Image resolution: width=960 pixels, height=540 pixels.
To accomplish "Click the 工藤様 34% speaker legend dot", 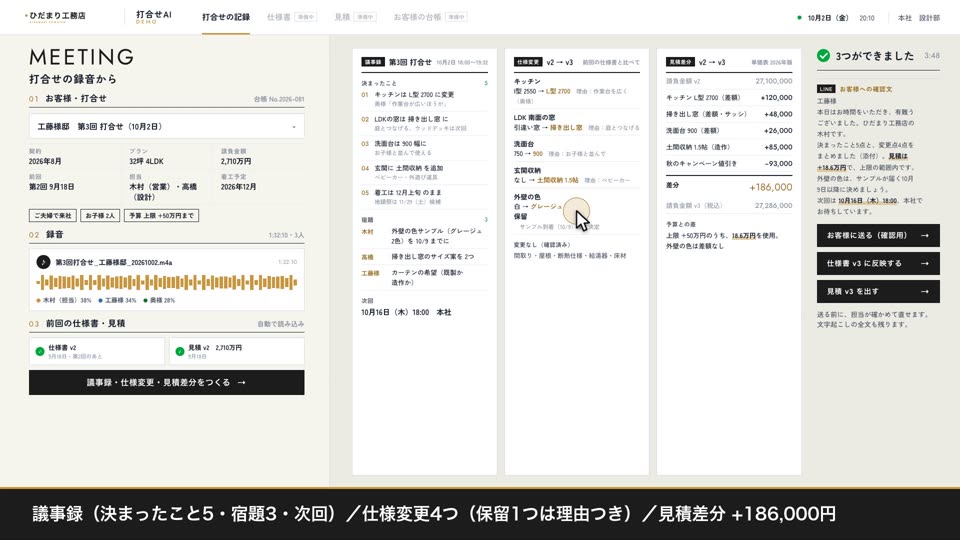I will click(x=100, y=301).
